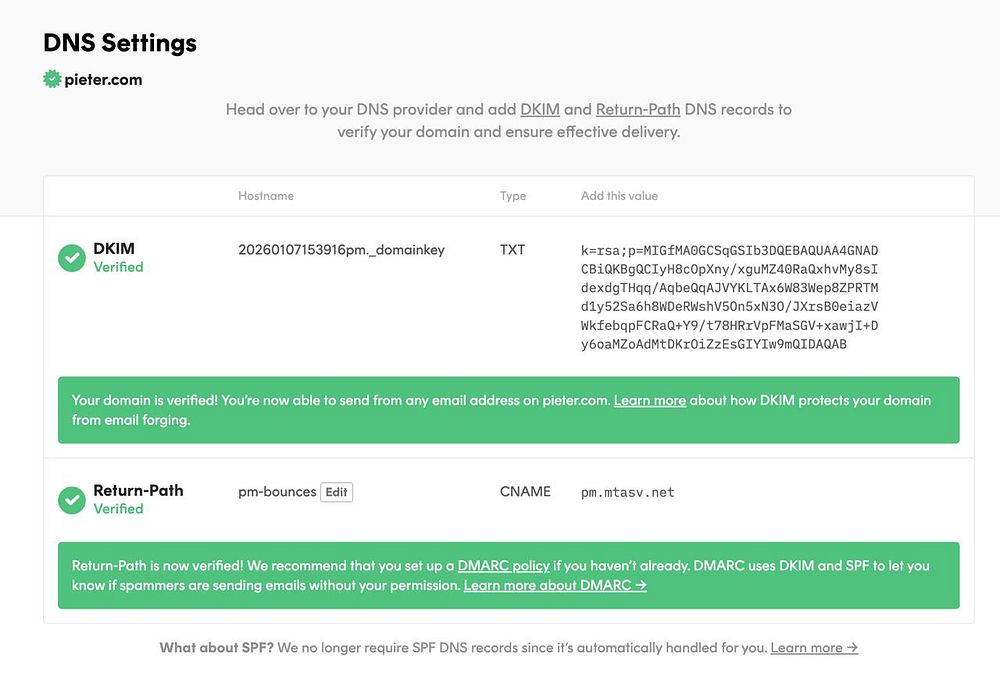Click the DNS Settings page heading
Viewport: 1000px width, 699px height.
pyautogui.click(x=120, y=43)
